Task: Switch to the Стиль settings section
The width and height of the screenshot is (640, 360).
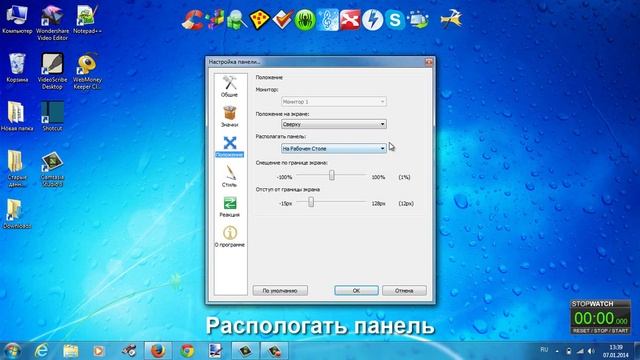Action: (x=229, y=176)
